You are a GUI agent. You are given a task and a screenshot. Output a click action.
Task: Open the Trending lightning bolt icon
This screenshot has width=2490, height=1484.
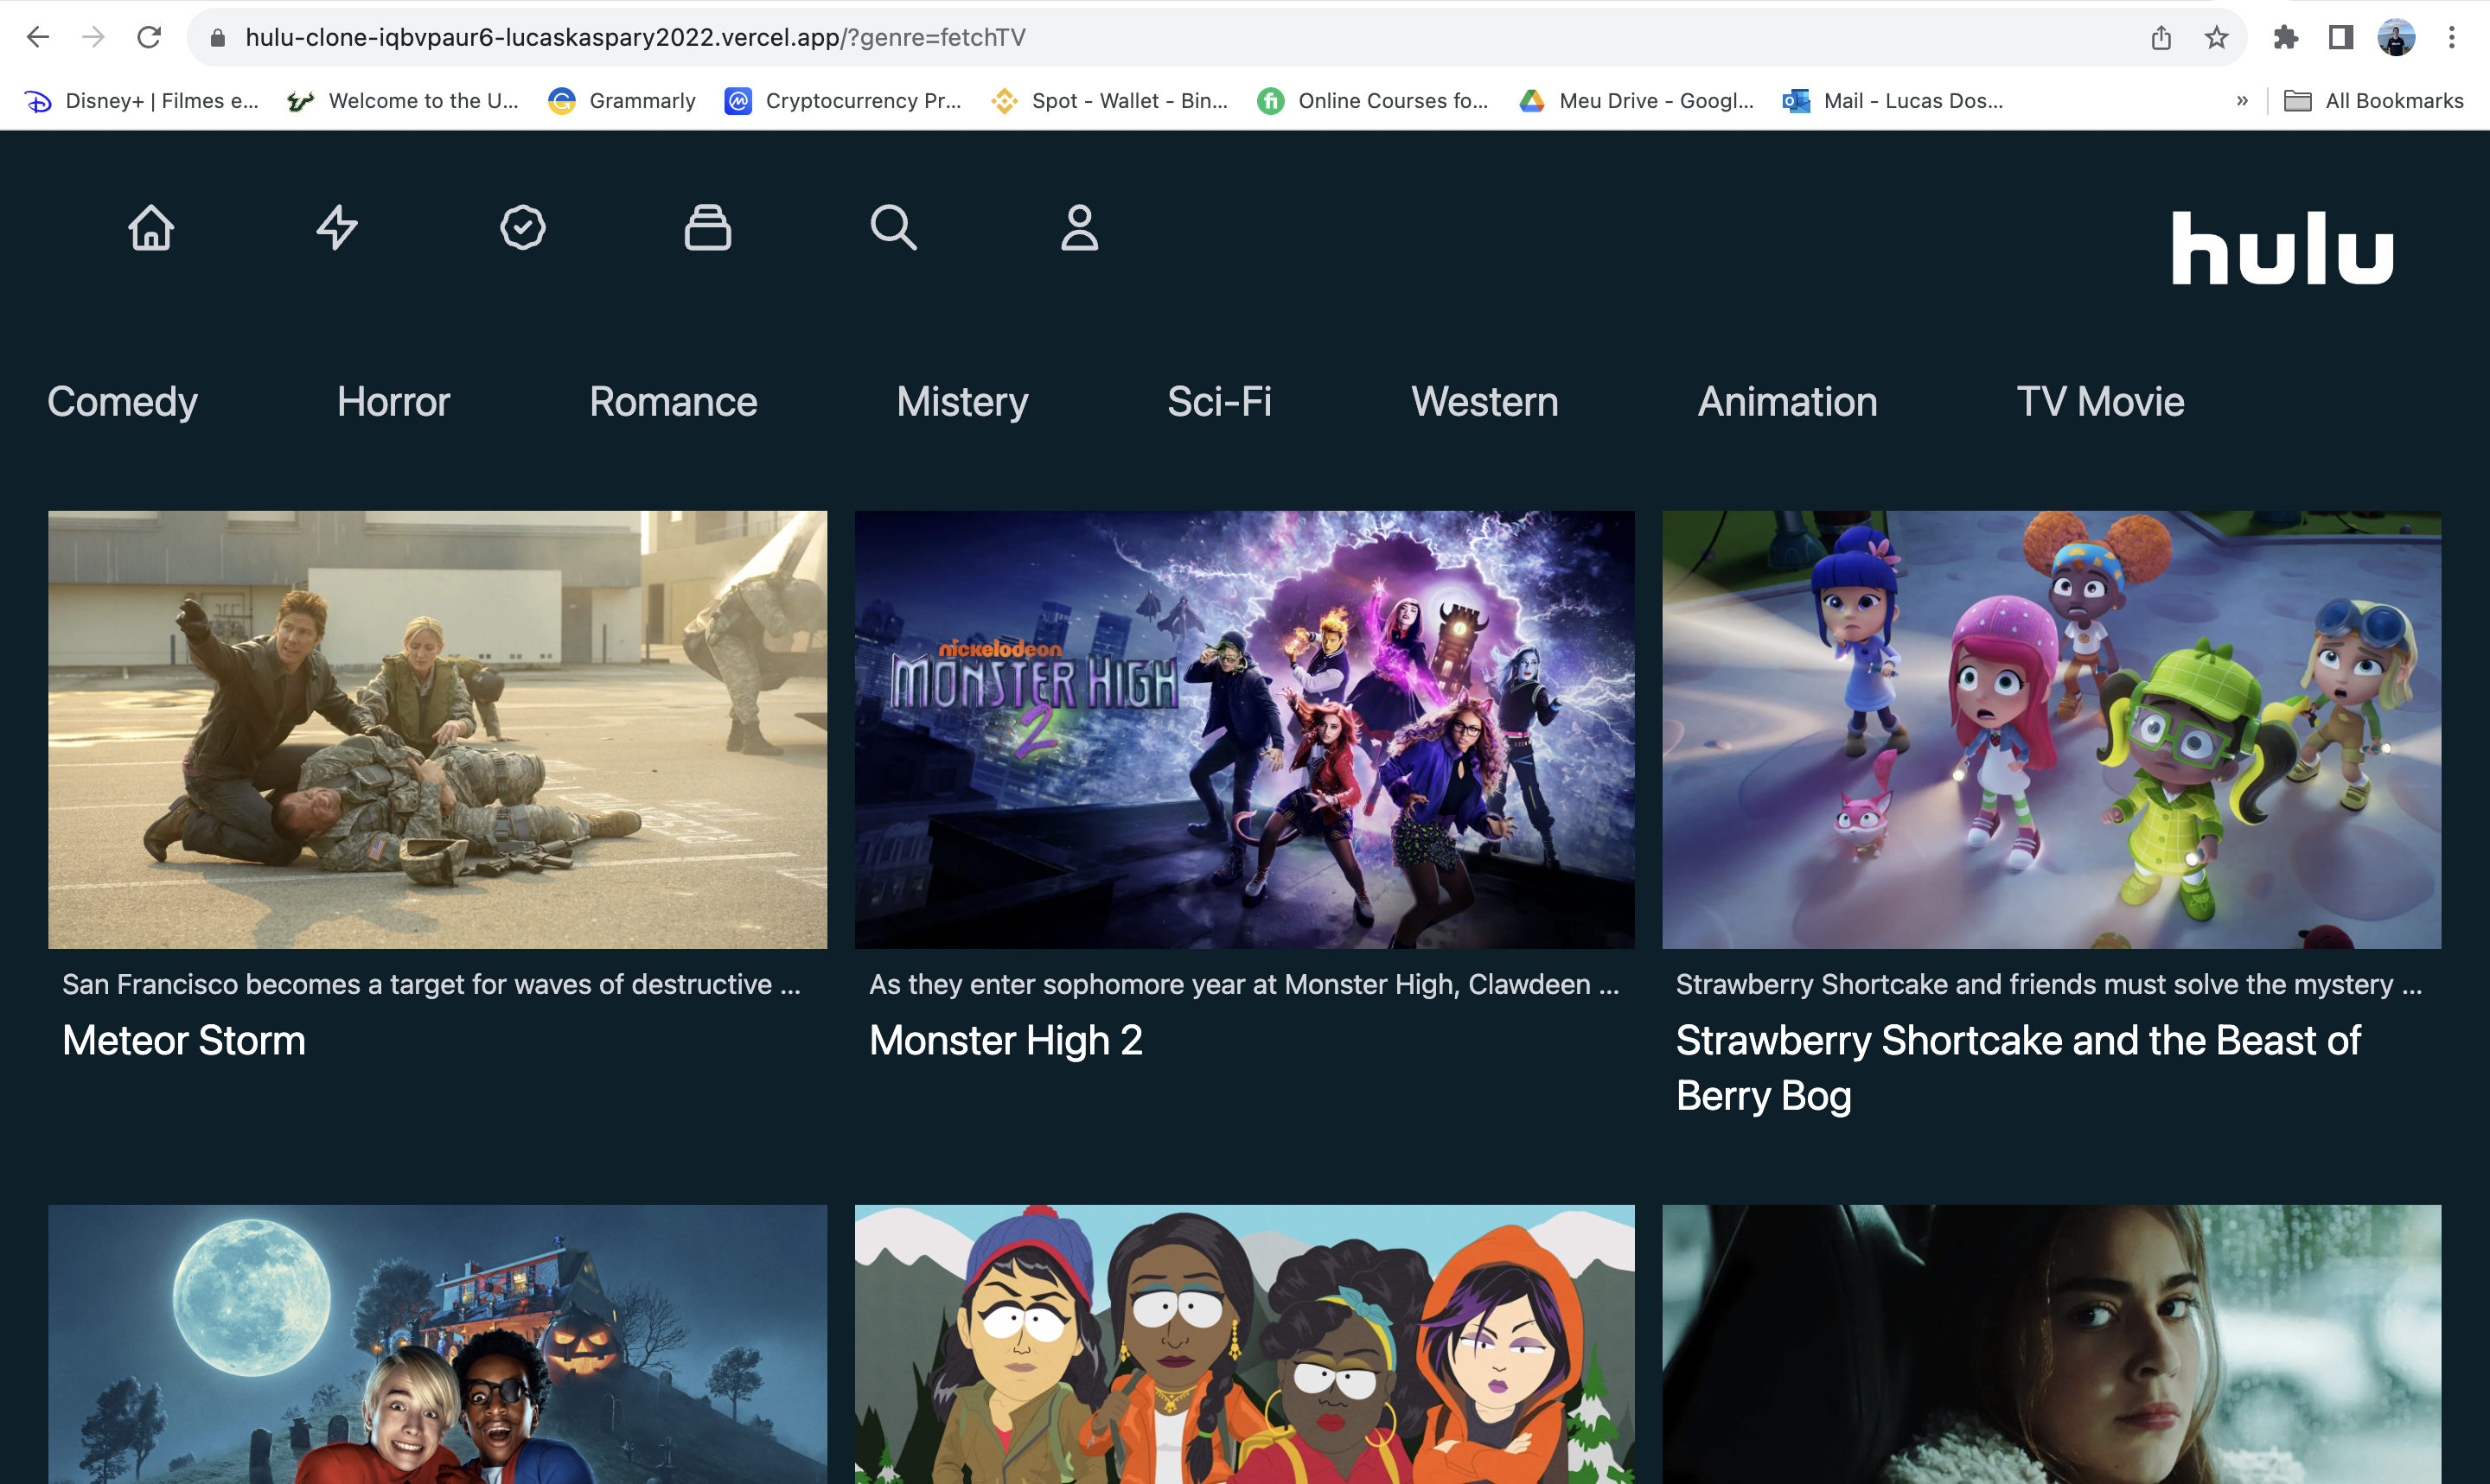[x=337, y=227]
